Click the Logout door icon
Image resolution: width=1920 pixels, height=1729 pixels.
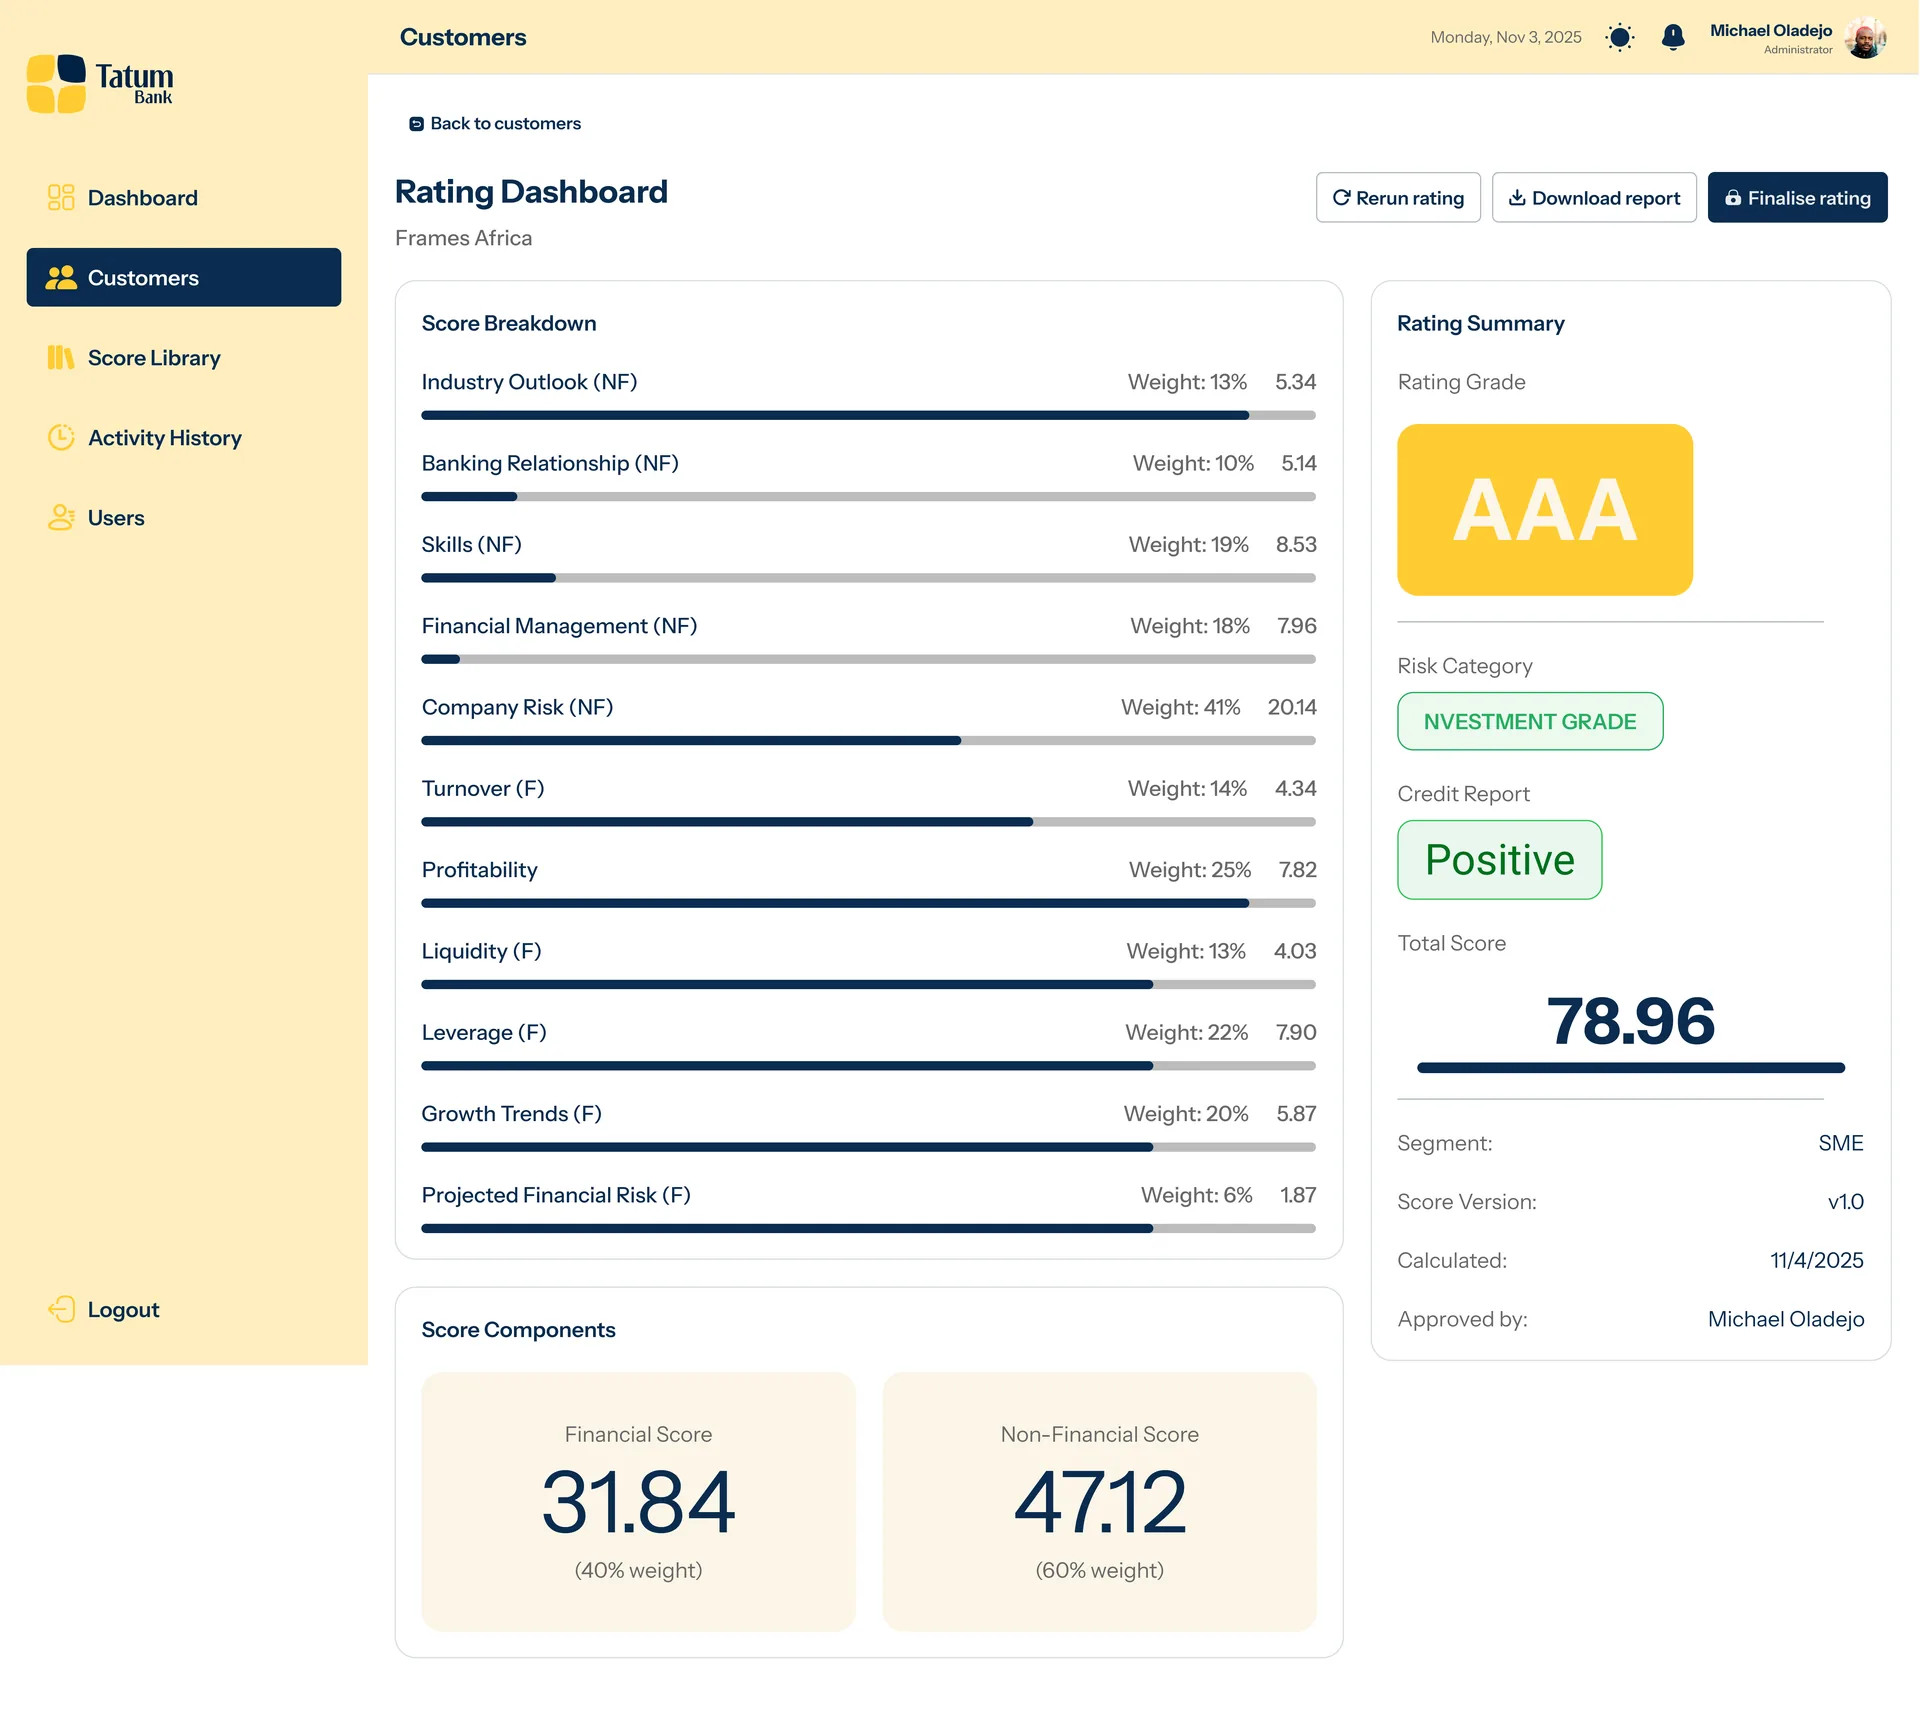pyautogui.click(x=61, y=1309)
